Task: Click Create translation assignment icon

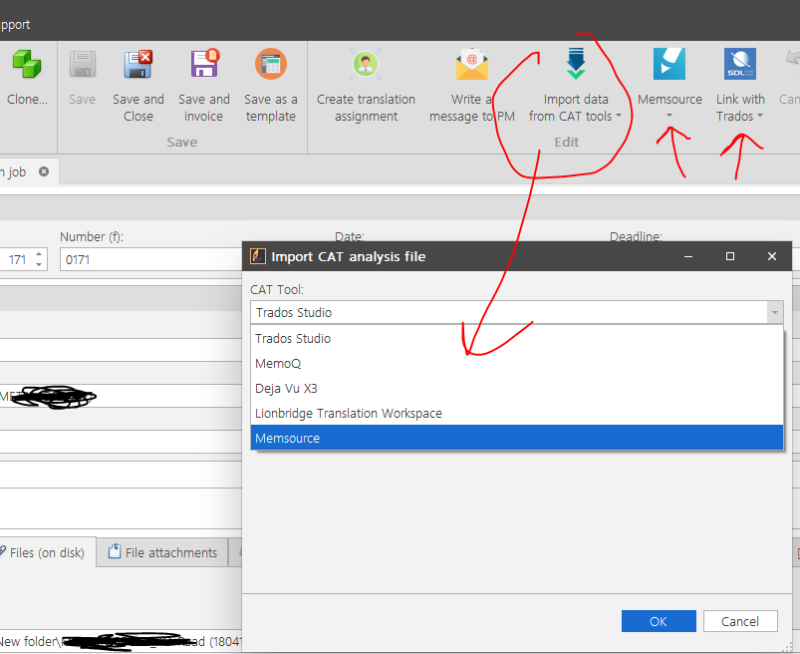Action: (366, 64)
